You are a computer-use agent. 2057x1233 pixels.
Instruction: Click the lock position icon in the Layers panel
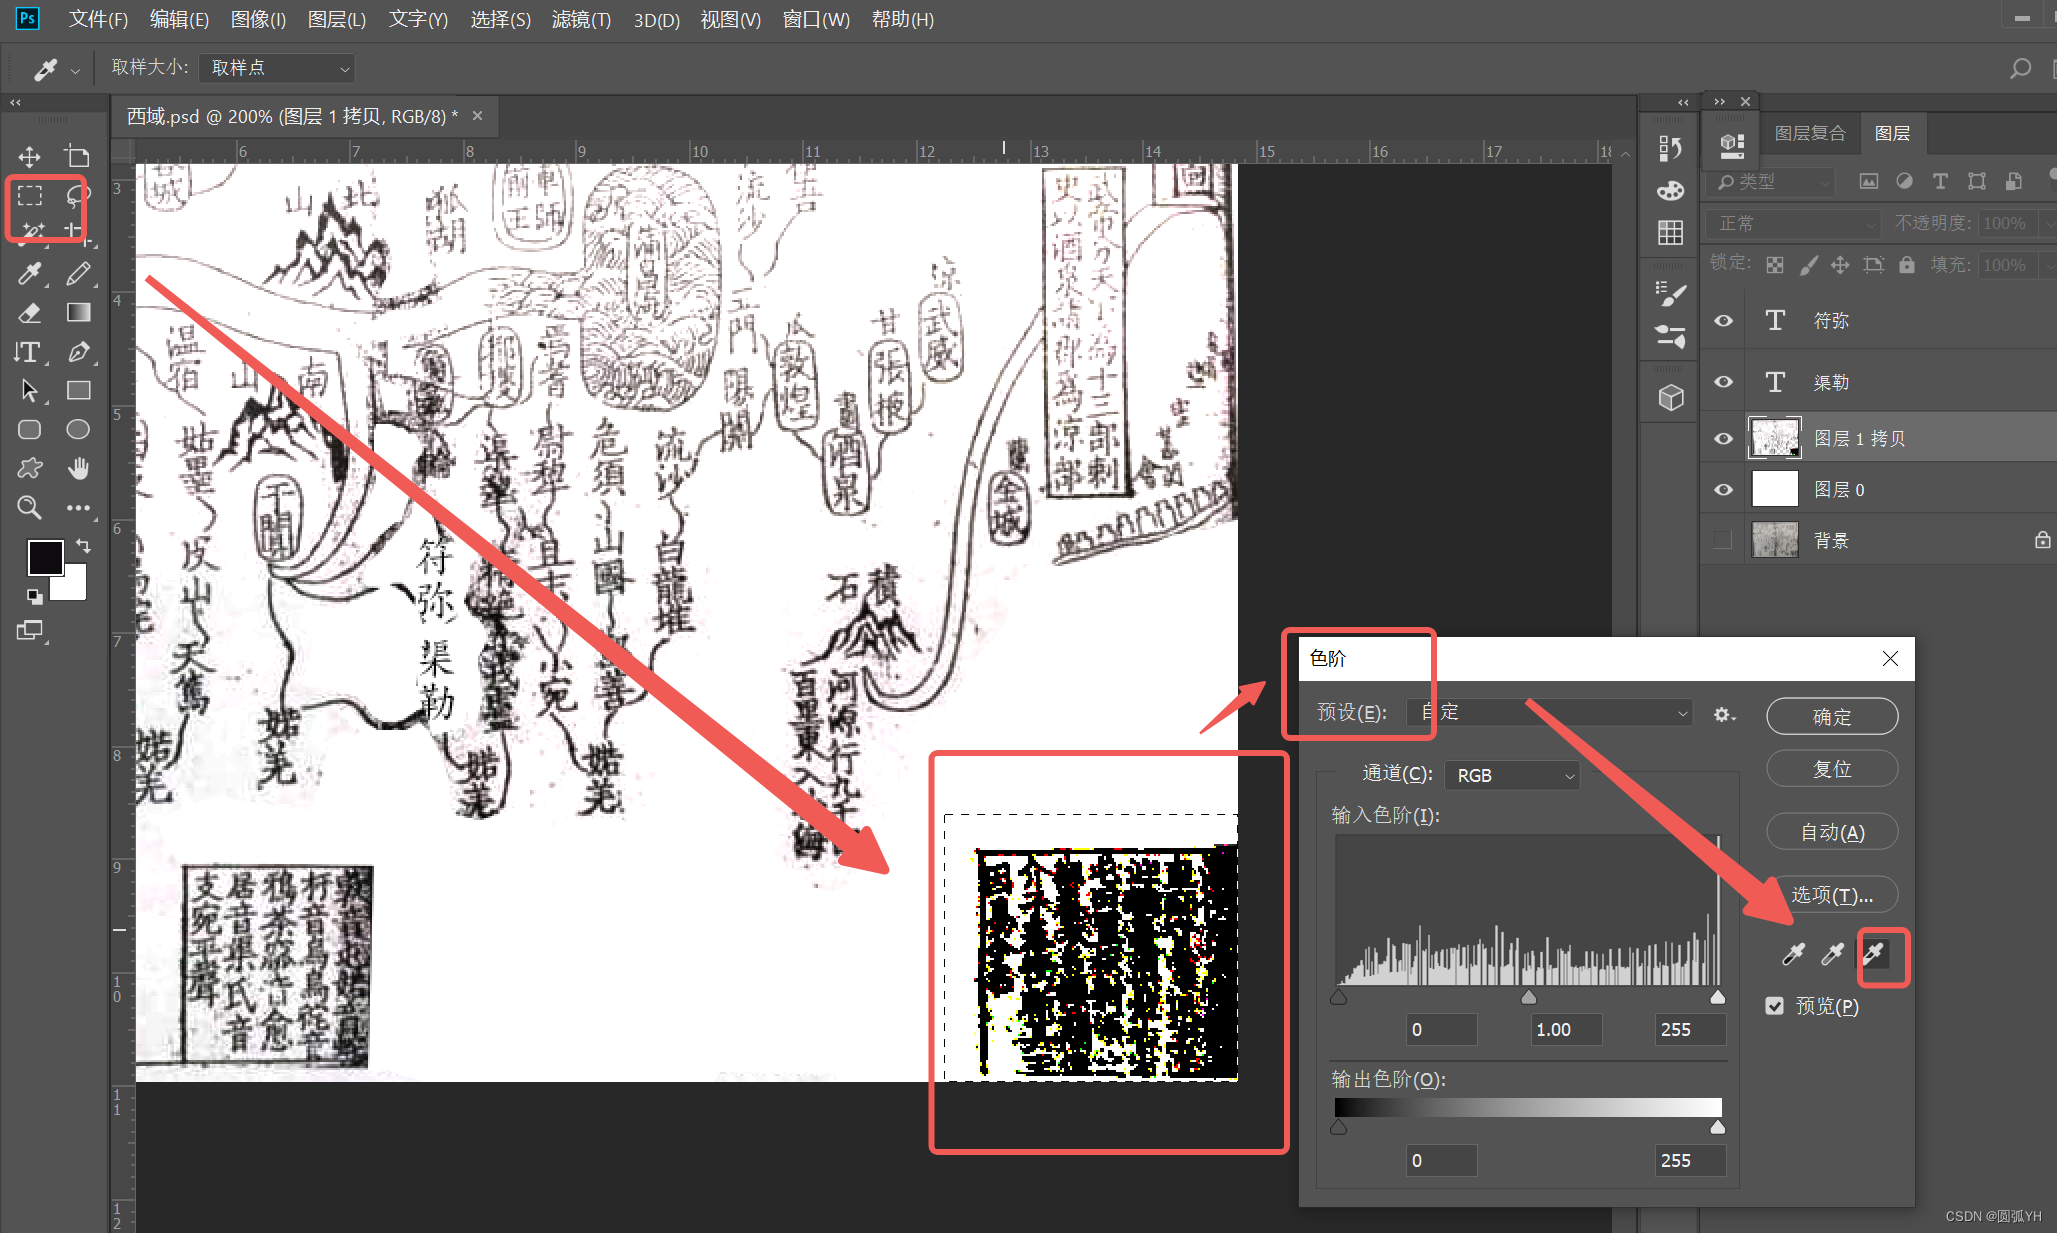pos(1840,264)
